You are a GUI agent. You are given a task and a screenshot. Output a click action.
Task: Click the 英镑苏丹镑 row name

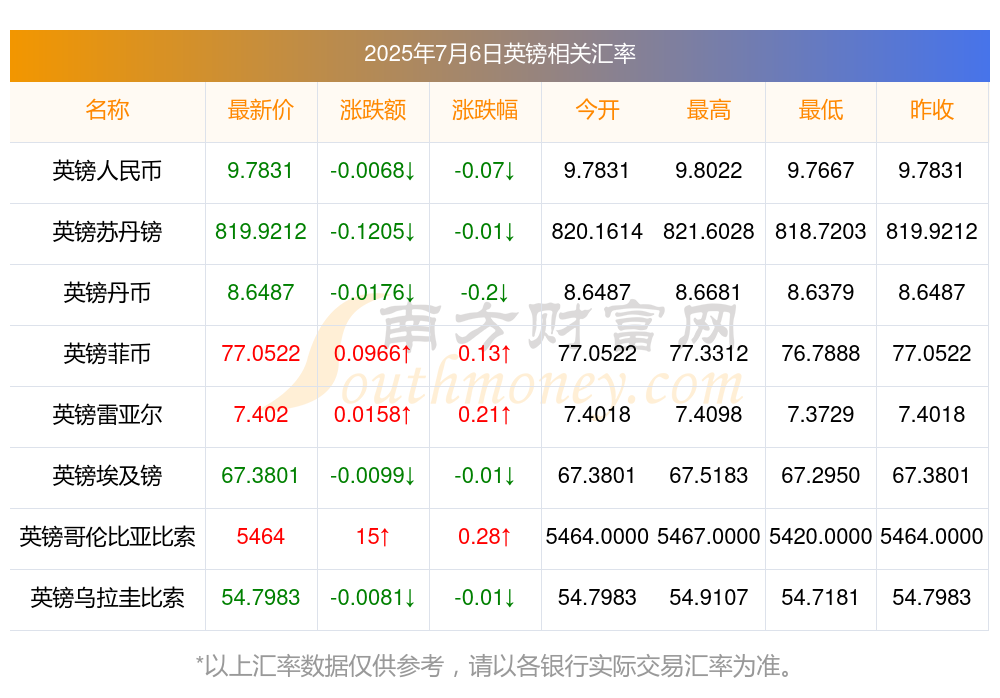point(107,232)
